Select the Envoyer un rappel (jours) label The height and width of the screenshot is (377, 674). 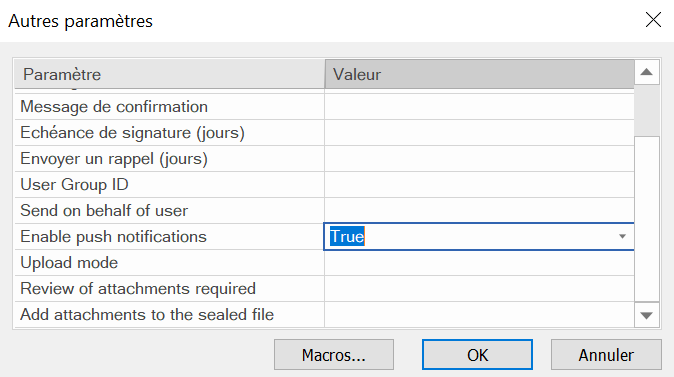coord(114,159)
